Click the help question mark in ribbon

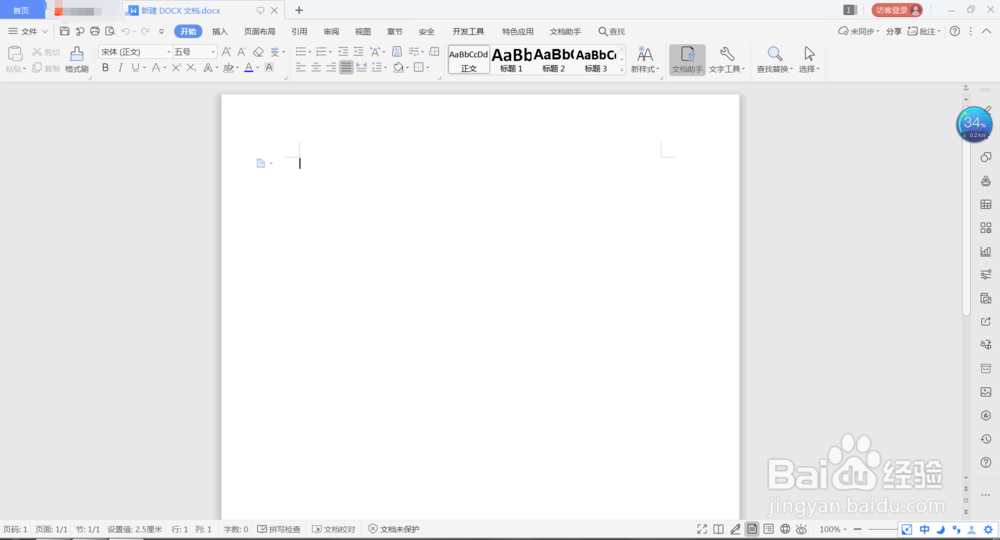(955, 31)
